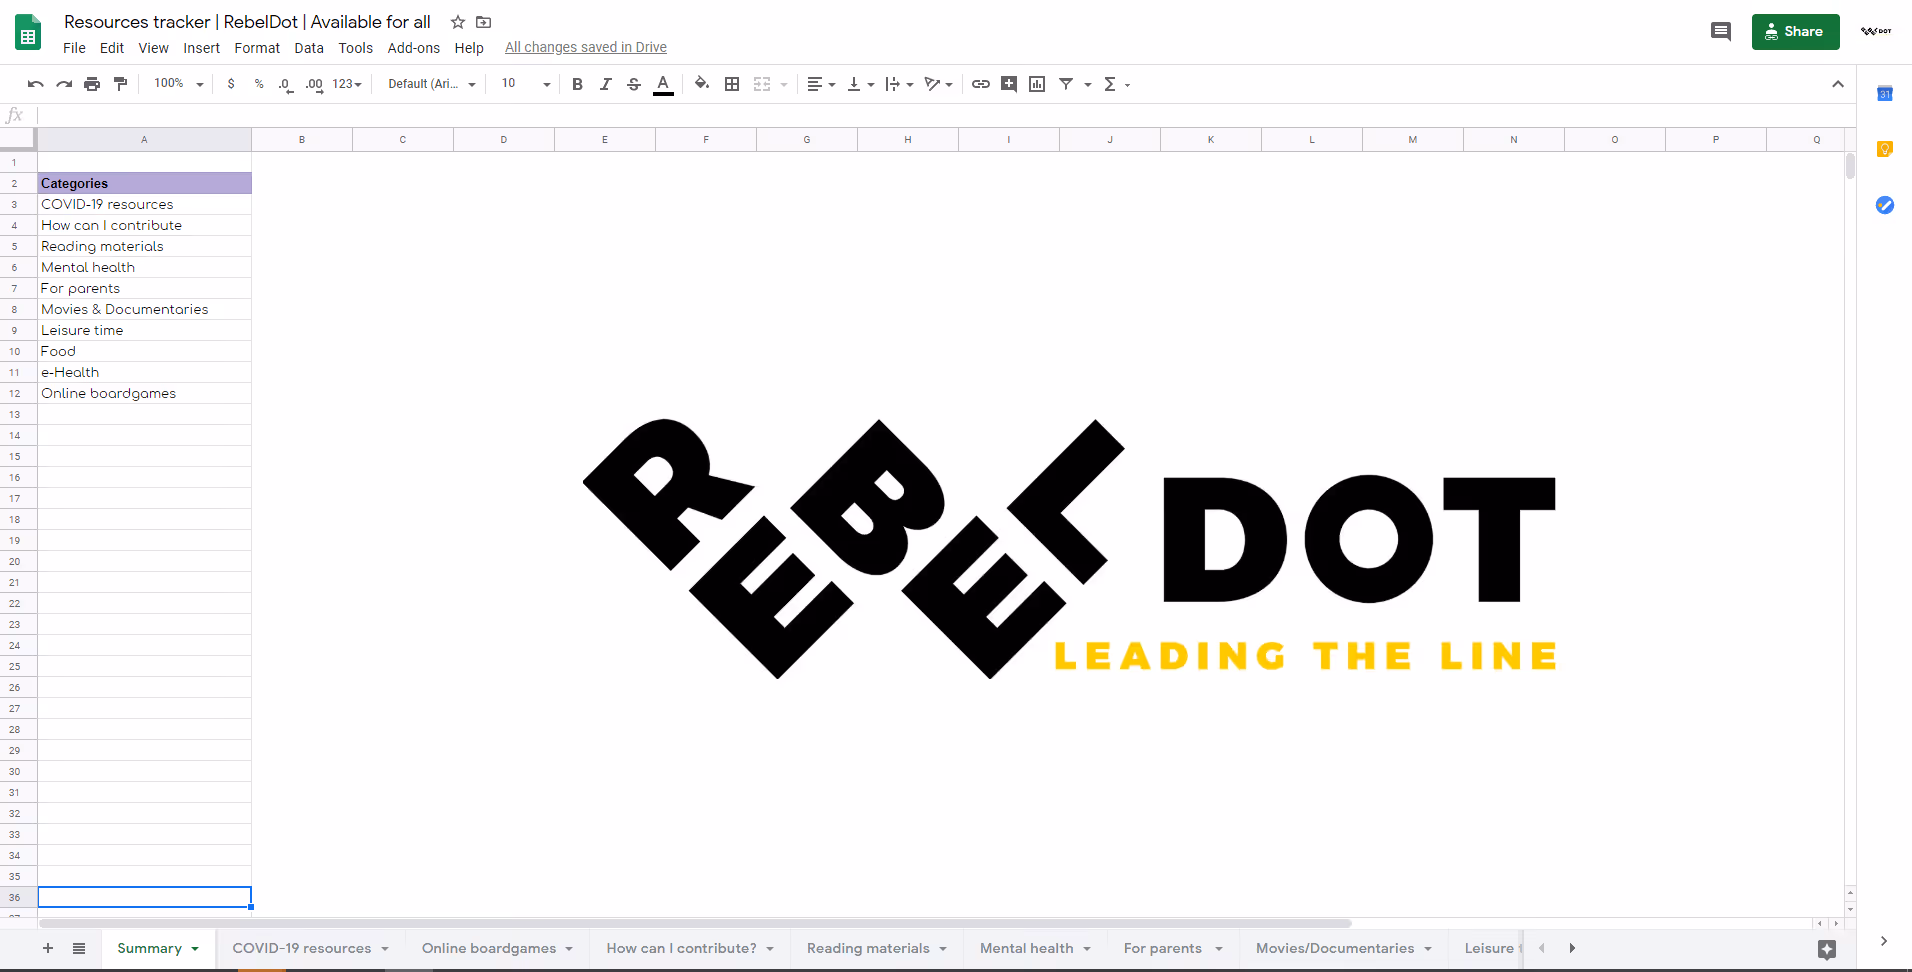
Task: Increase decimal places
Action: 315,84
